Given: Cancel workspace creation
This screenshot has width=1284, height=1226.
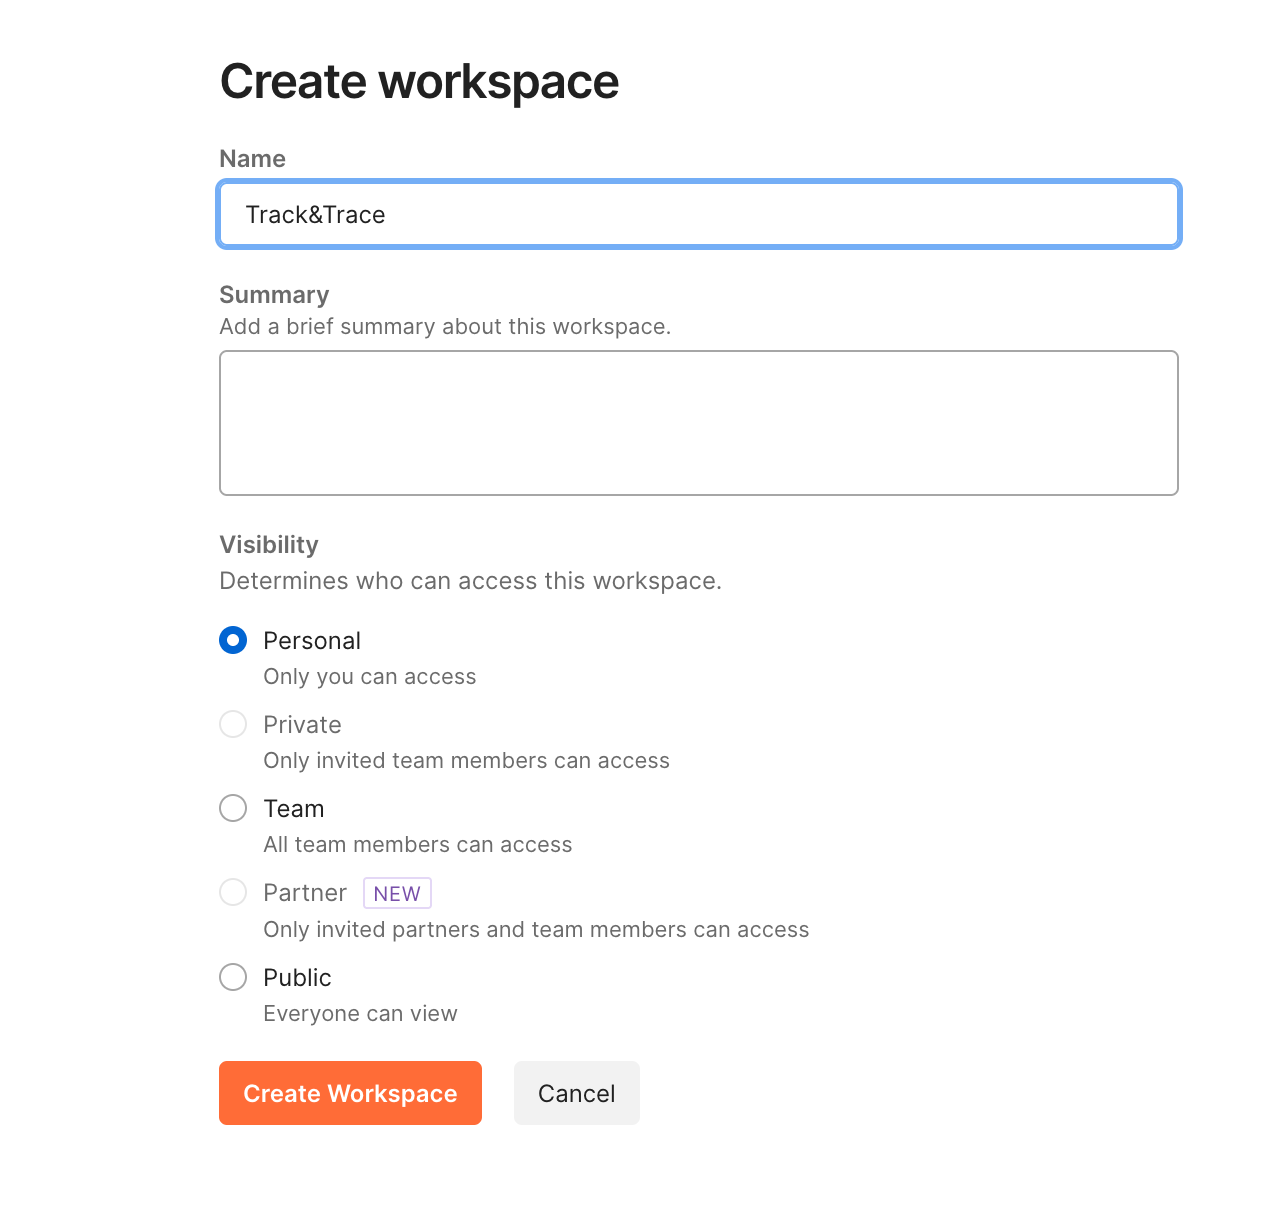Looking at the screenshot, I should tap(576, 1093).
